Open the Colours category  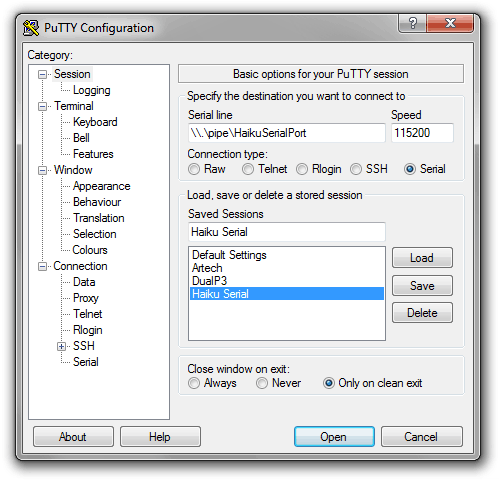pos(90,250)
